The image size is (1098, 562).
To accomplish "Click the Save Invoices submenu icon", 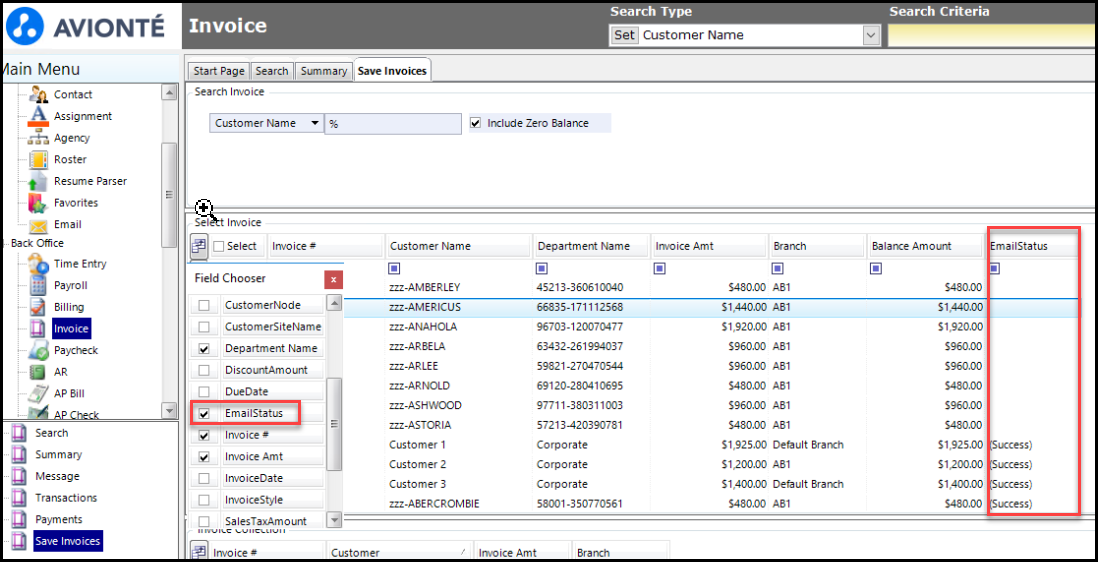I will [19, 542].
